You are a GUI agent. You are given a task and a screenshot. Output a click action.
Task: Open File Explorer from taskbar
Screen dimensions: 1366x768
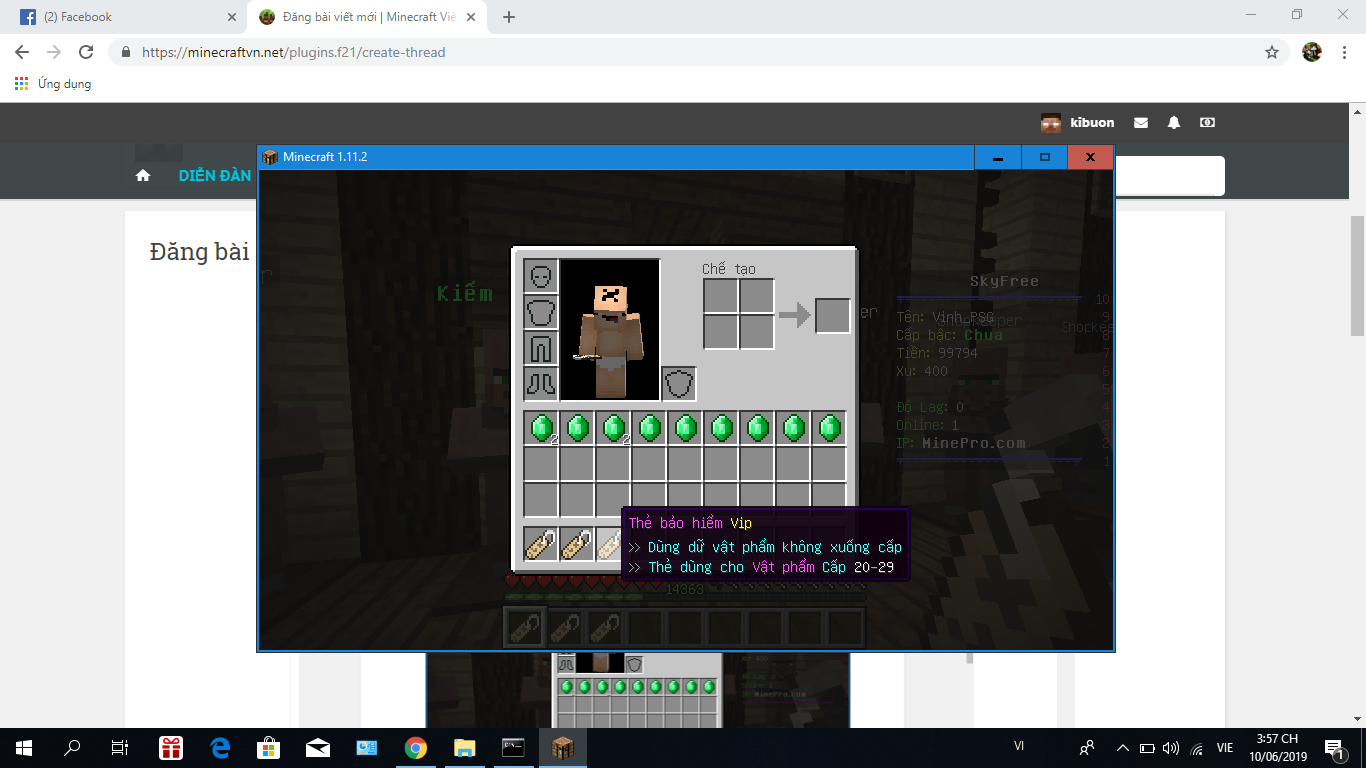pyautogui.click(x=465, y=747)
